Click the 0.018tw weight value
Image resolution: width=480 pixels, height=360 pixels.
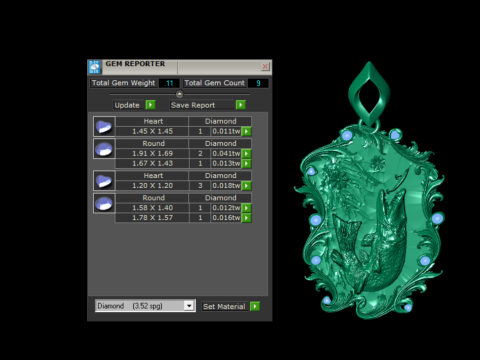coord(226,186)
